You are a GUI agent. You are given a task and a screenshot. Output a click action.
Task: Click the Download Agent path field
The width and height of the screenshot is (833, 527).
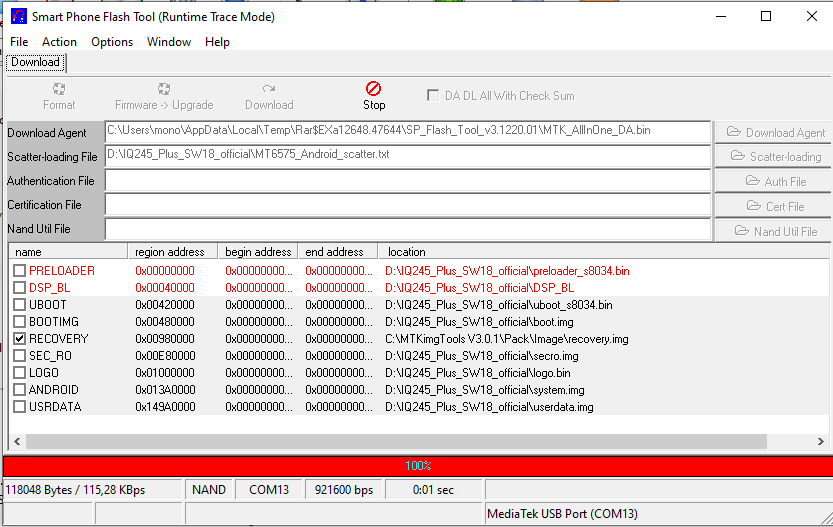click(407, 131)
